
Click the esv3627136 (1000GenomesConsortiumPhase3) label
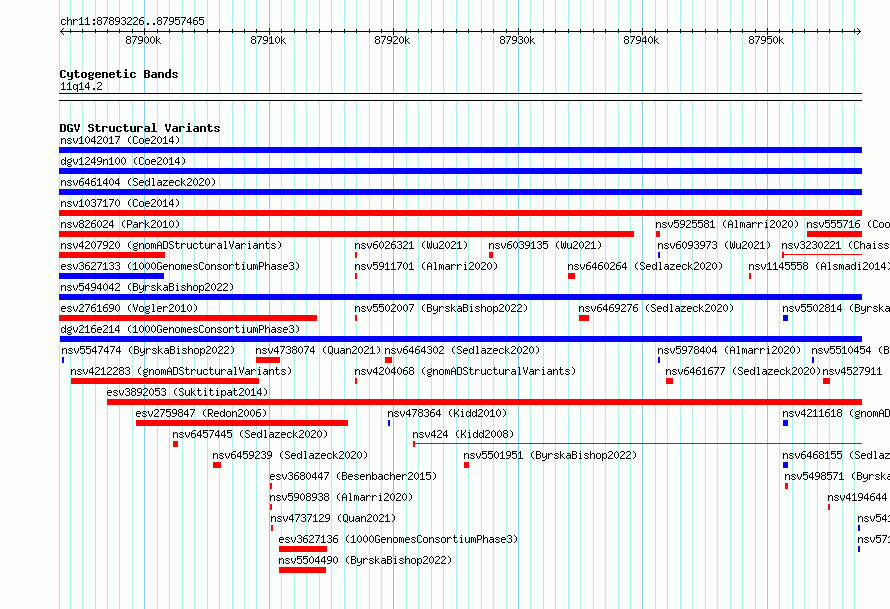point(398,539)
